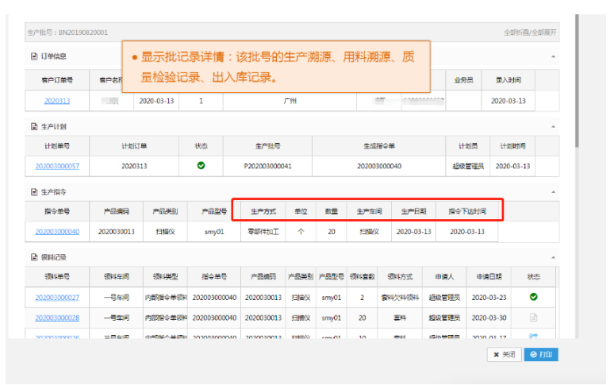
Task: Click green check status for requisition 202003000027
Action: [533, 297]
